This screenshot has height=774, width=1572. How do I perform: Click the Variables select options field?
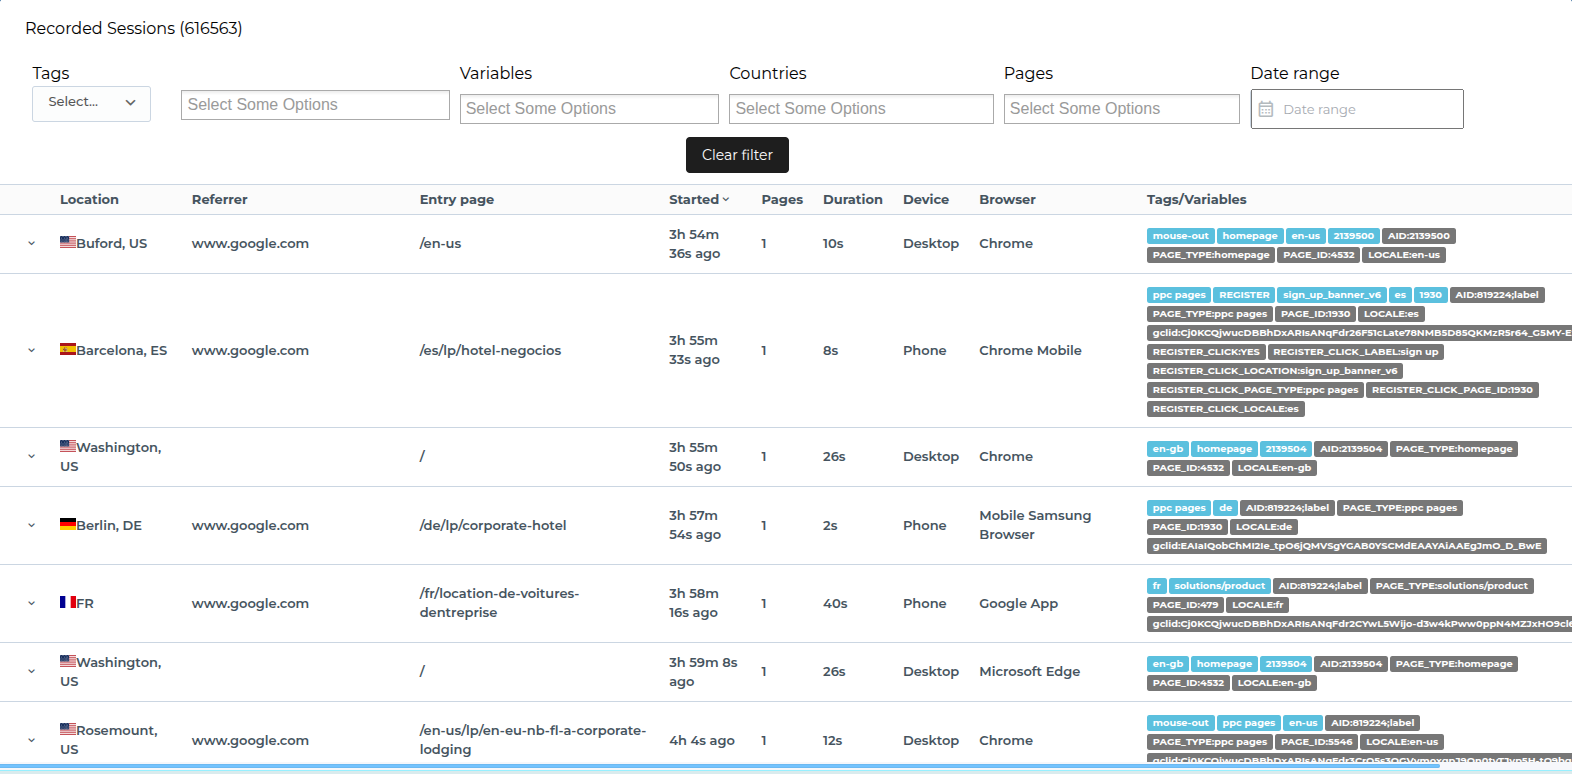pos(588,109)
